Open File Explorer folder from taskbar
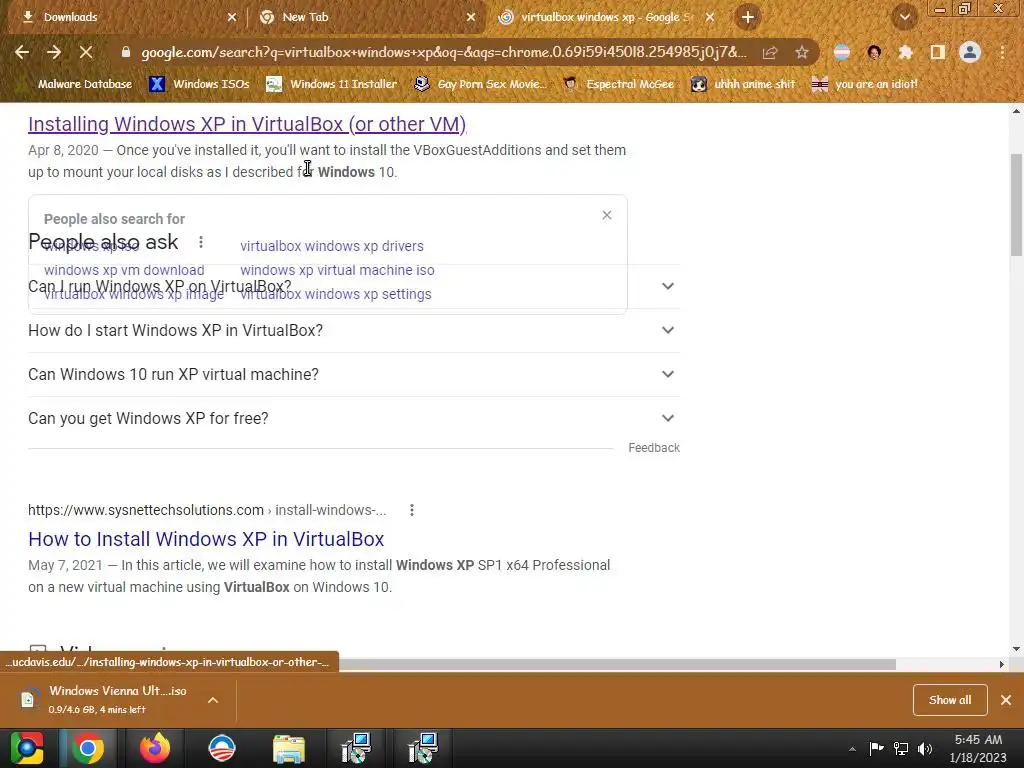Viewport: 1024px width, 768px height. [x=289, y=748]
